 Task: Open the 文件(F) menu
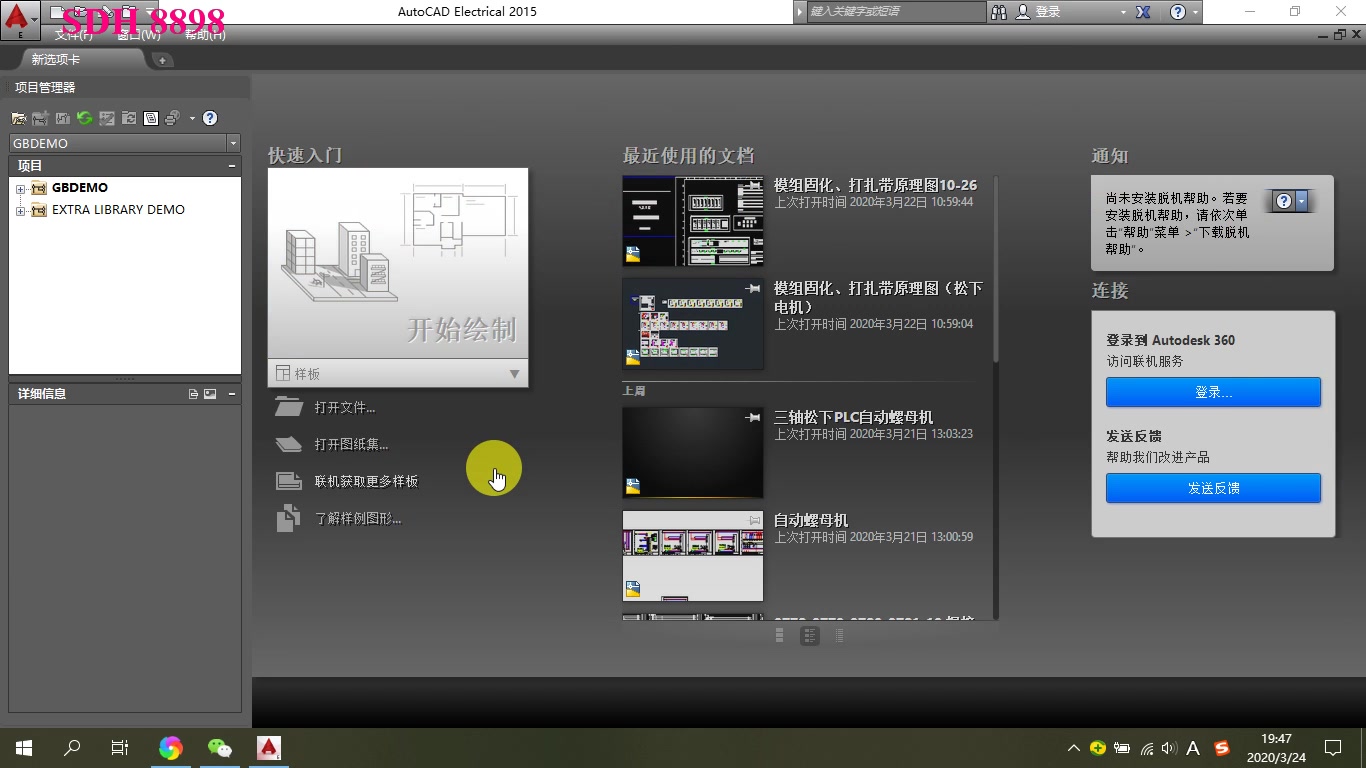point(75,34)
